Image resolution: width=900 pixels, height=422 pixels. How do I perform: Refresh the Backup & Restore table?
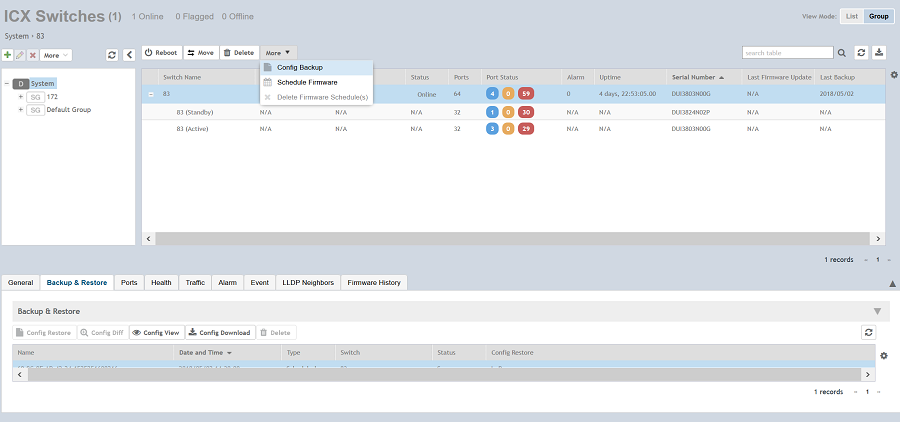pos(868,332)
